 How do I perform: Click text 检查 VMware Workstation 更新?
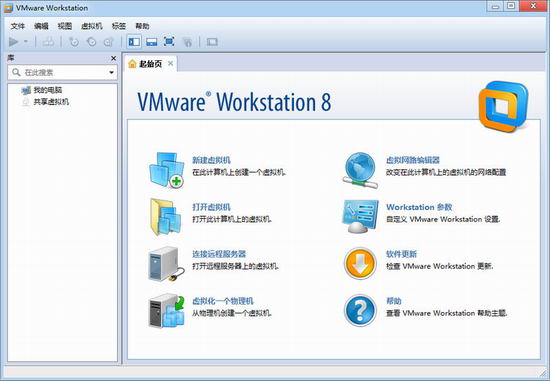(x=440, y=266)
